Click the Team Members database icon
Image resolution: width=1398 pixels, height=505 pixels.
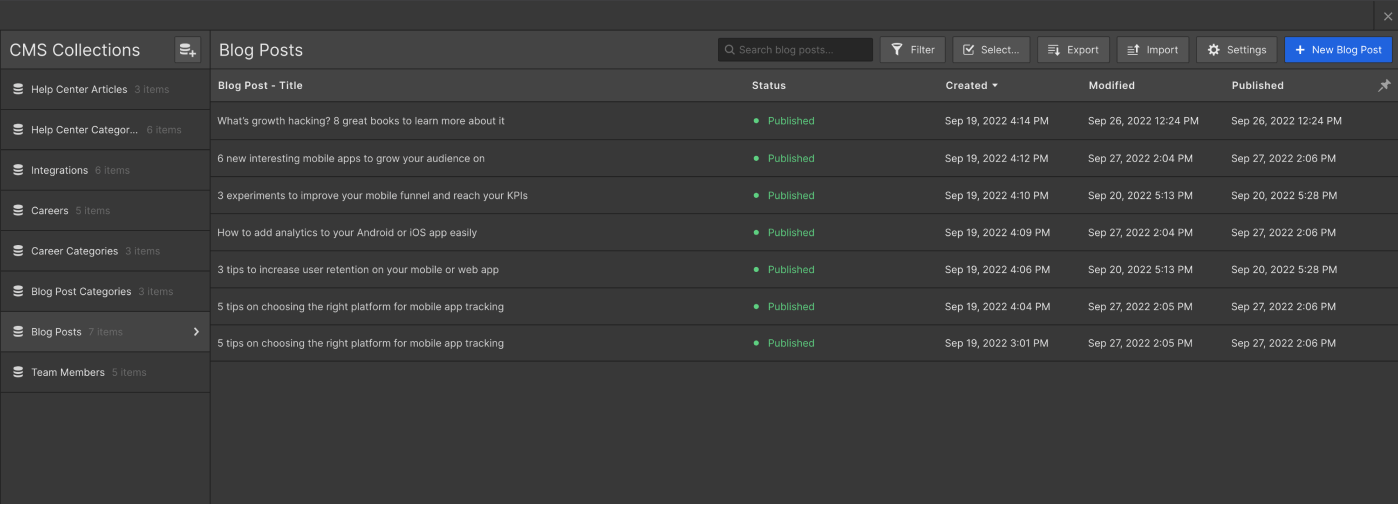tap(18, 372)
